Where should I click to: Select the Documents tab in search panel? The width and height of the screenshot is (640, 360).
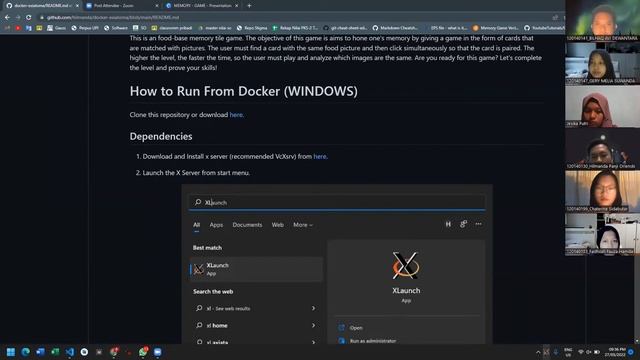point(247,225)
